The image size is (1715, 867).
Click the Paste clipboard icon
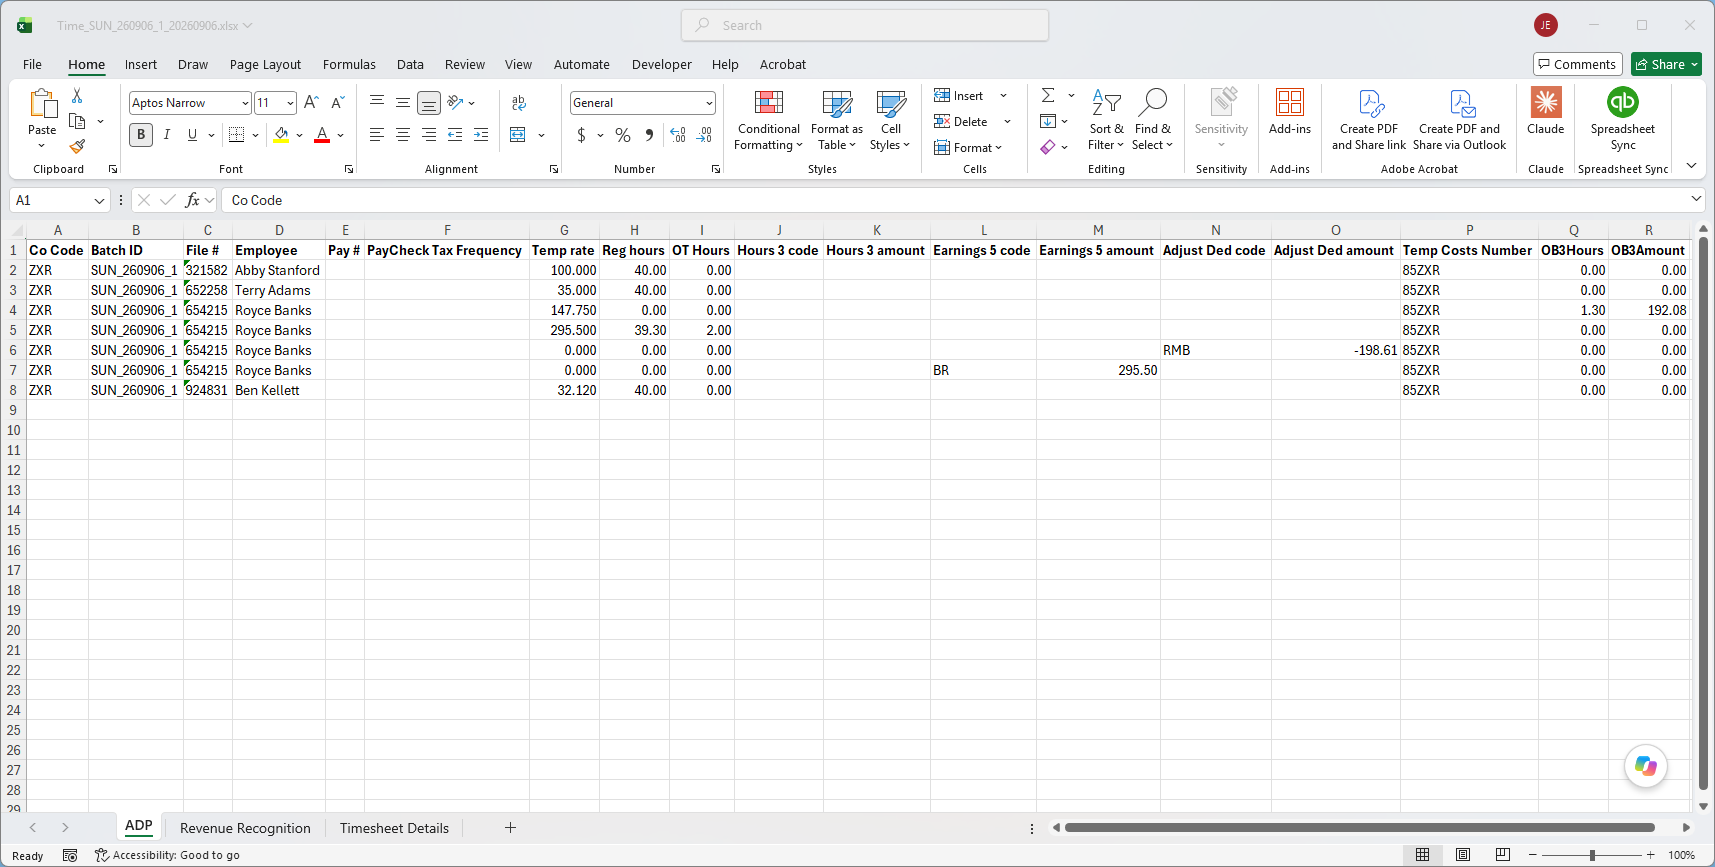pyautogui.click(x=42, y=104)
